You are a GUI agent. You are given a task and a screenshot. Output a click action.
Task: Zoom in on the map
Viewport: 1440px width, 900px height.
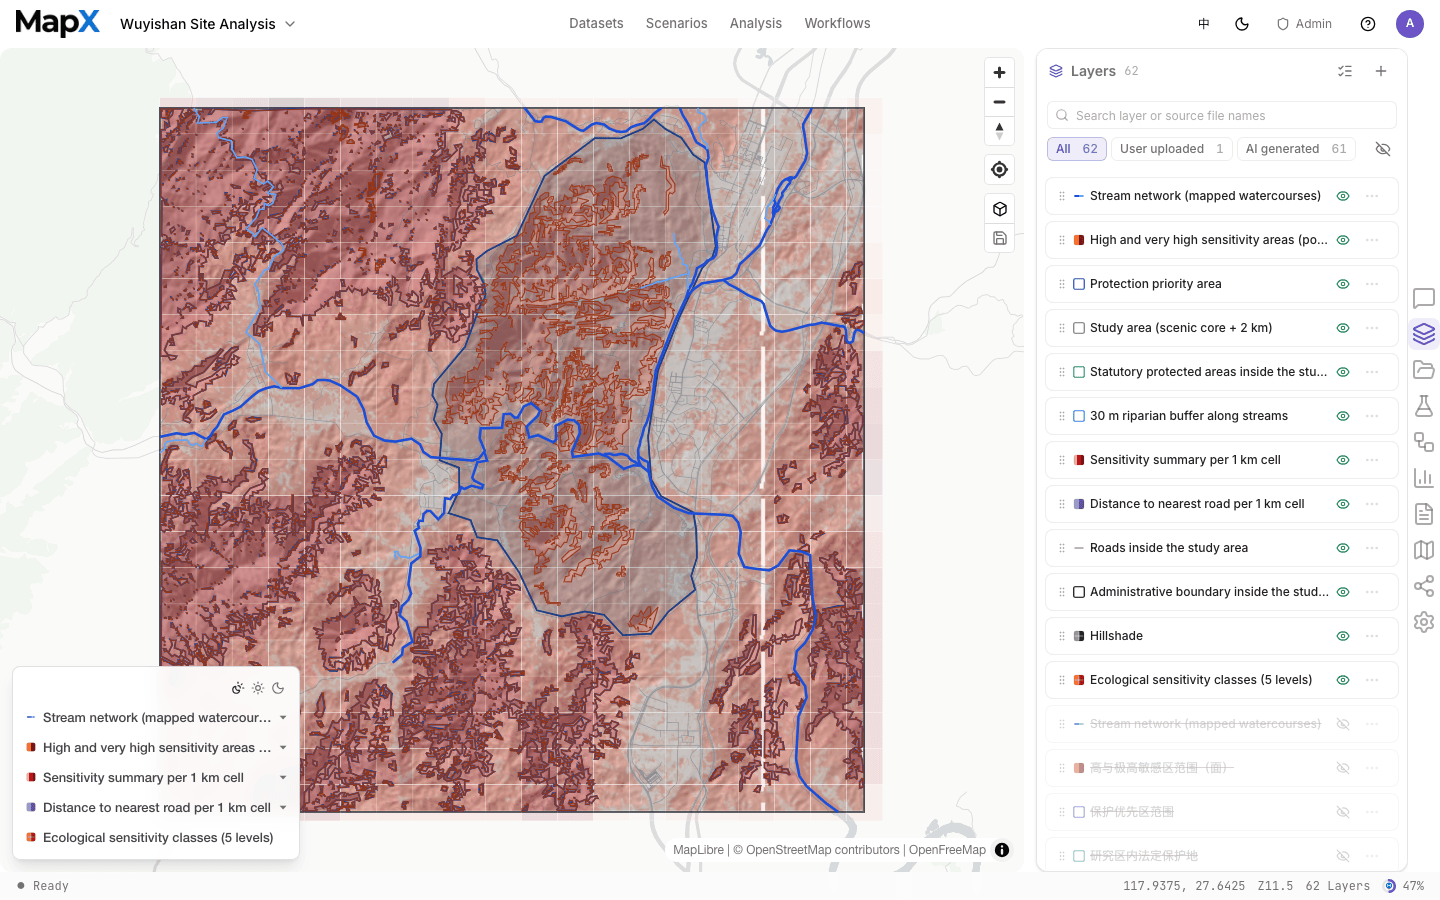tap(999, 73)
